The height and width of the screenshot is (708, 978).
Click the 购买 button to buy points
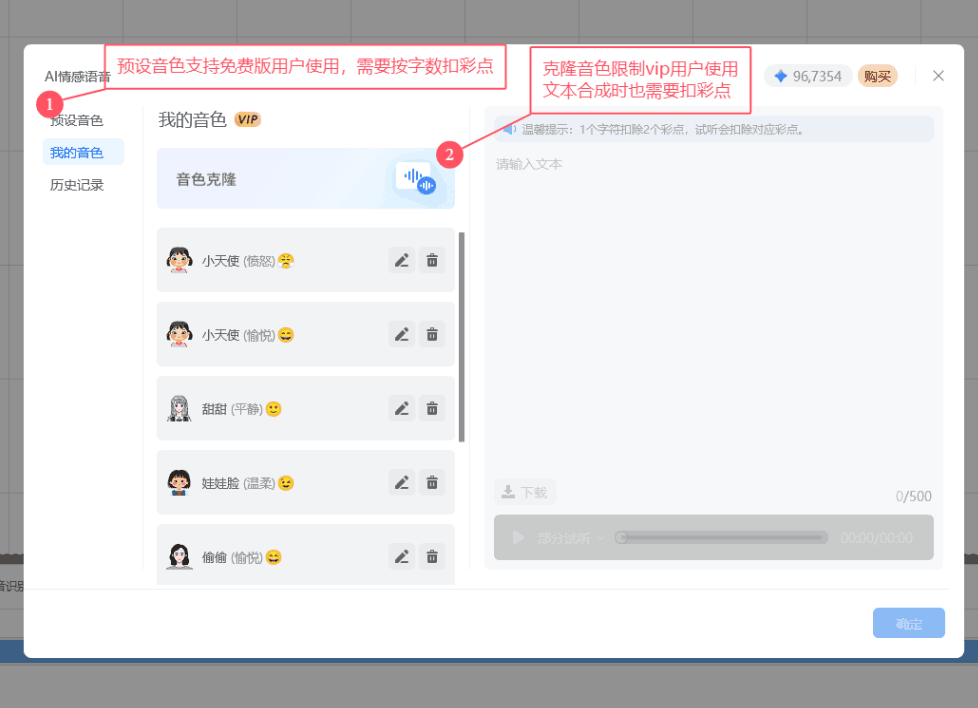coord(877,76)
